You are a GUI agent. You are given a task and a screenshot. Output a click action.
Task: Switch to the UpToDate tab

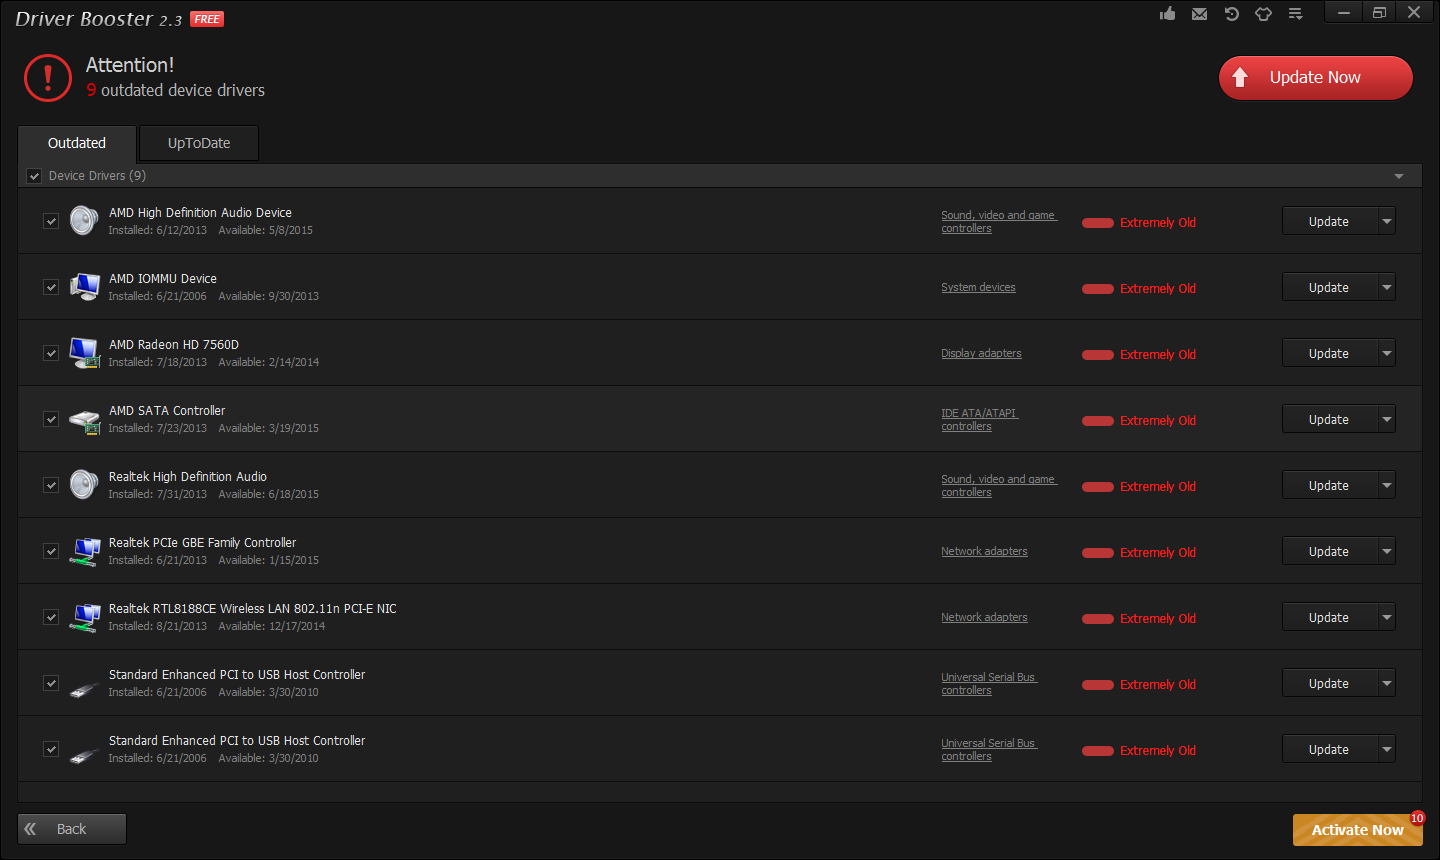tap(199, 143)
